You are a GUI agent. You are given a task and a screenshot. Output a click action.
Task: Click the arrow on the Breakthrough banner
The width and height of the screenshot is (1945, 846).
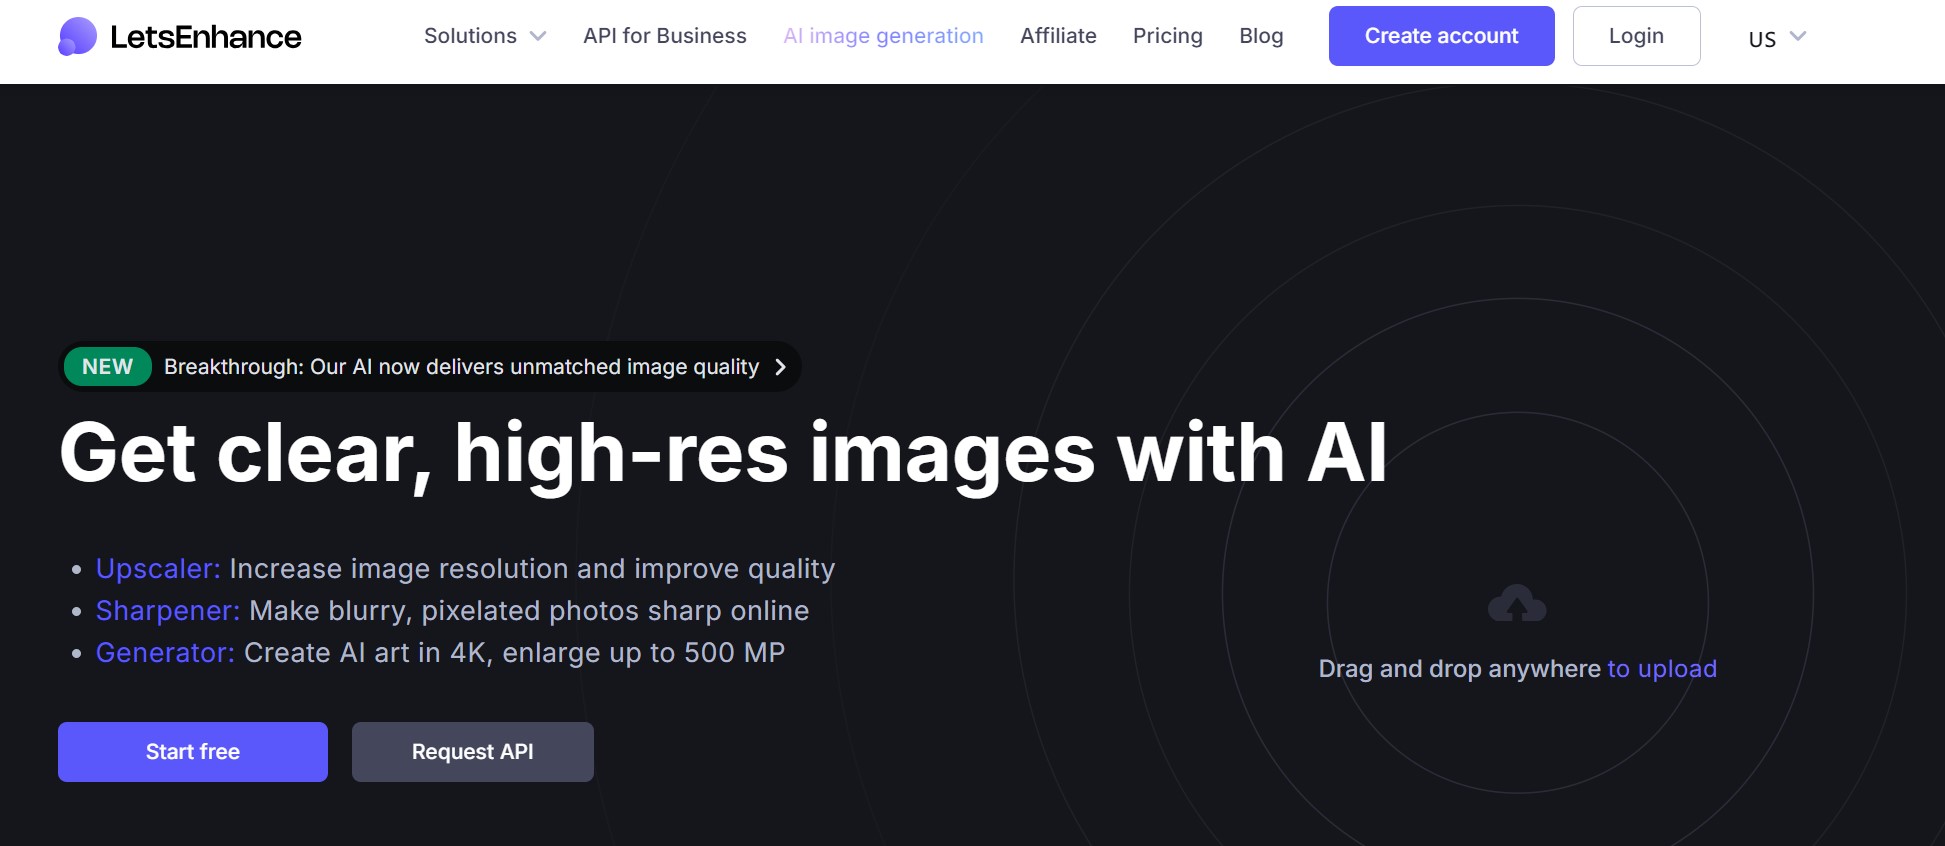point(781,367)
